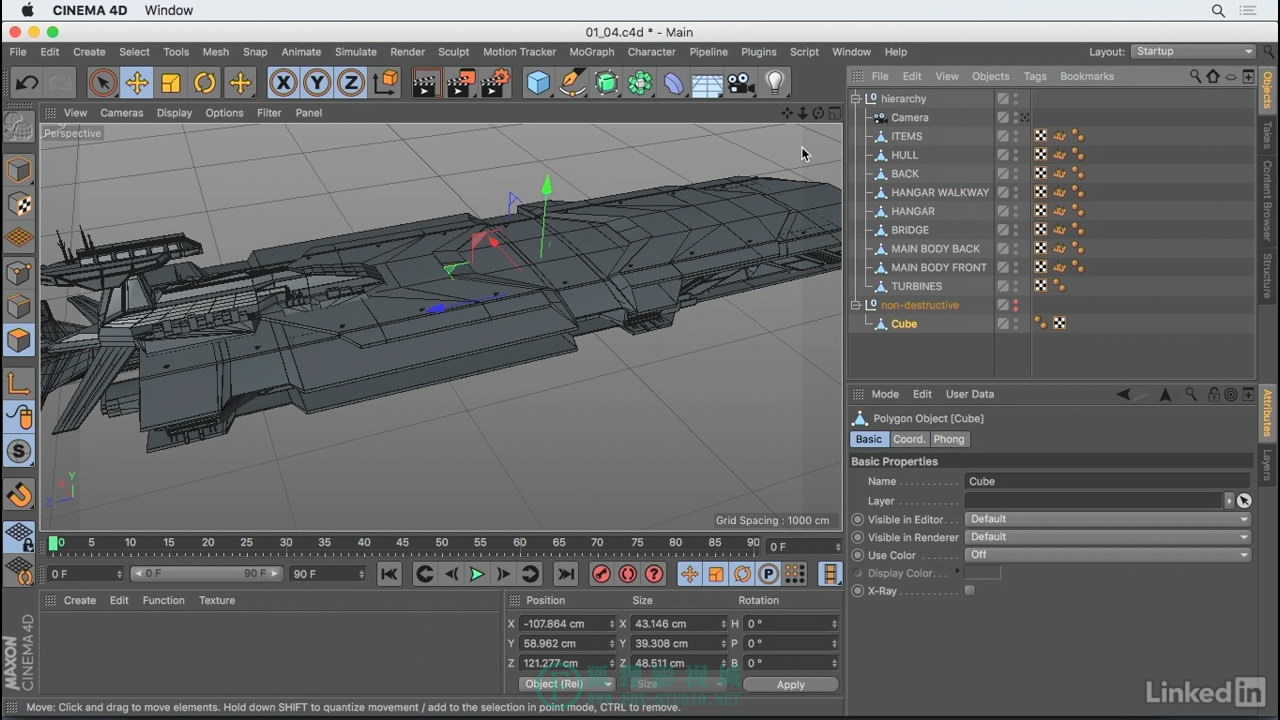Open the Visible in Renderer dropdown
This screenshot has width=1280, height=720.
coord(1108,537)
